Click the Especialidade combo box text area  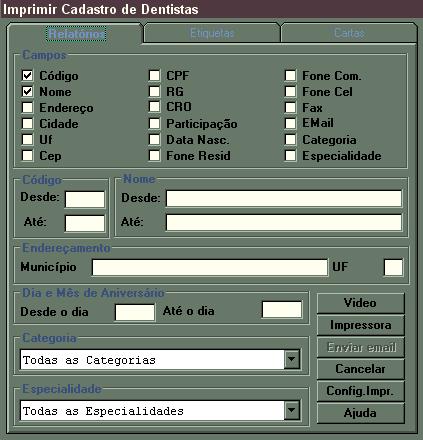click(152, 410)
